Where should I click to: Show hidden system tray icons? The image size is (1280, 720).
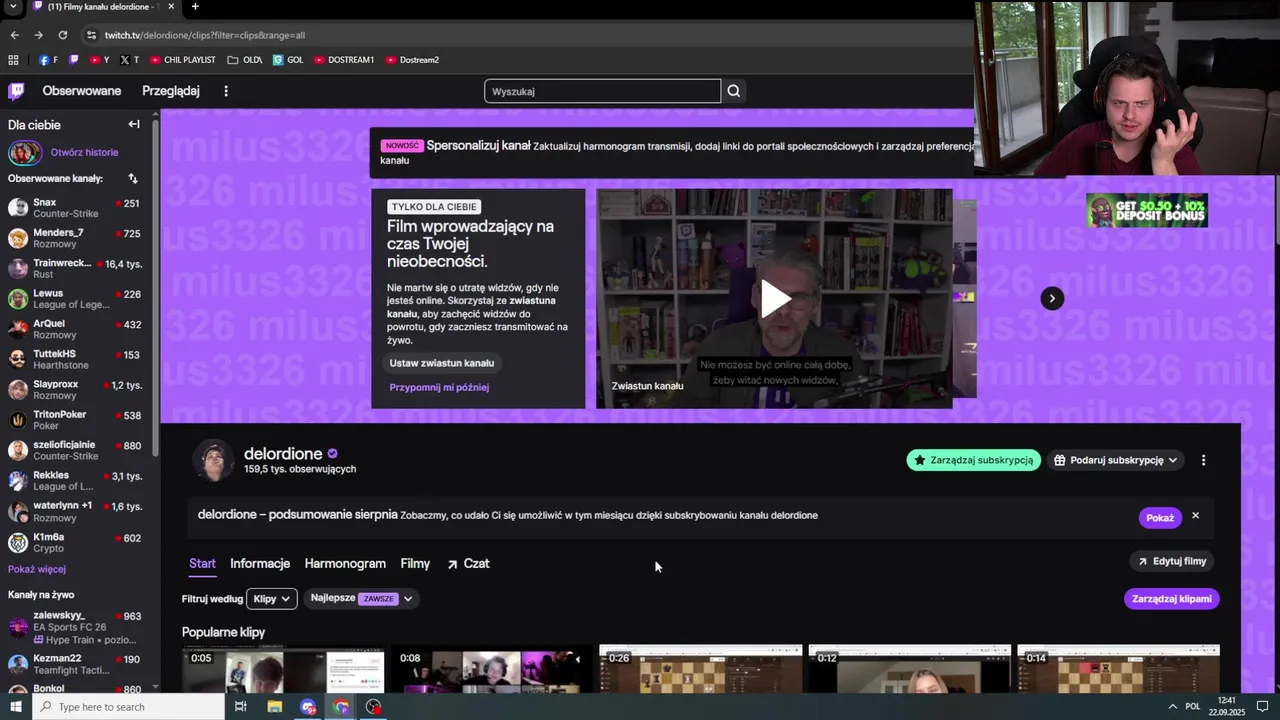click(1173, 707)
